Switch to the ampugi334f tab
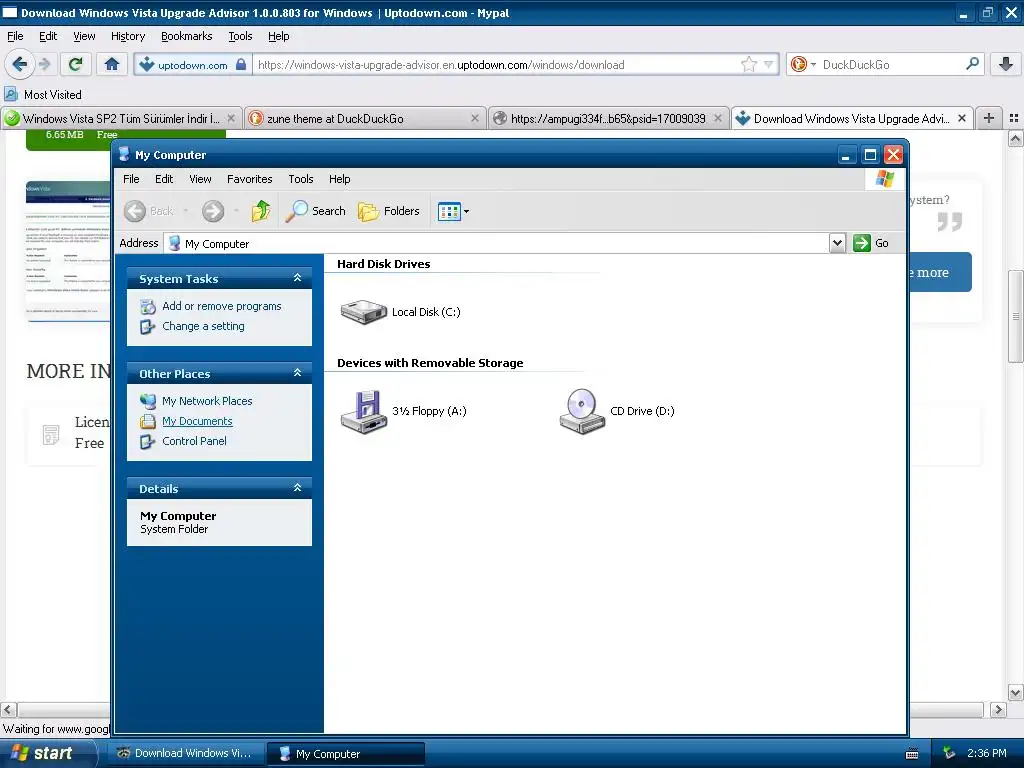The width and height of the screenshot is (1024, 768). coord(609,118)
